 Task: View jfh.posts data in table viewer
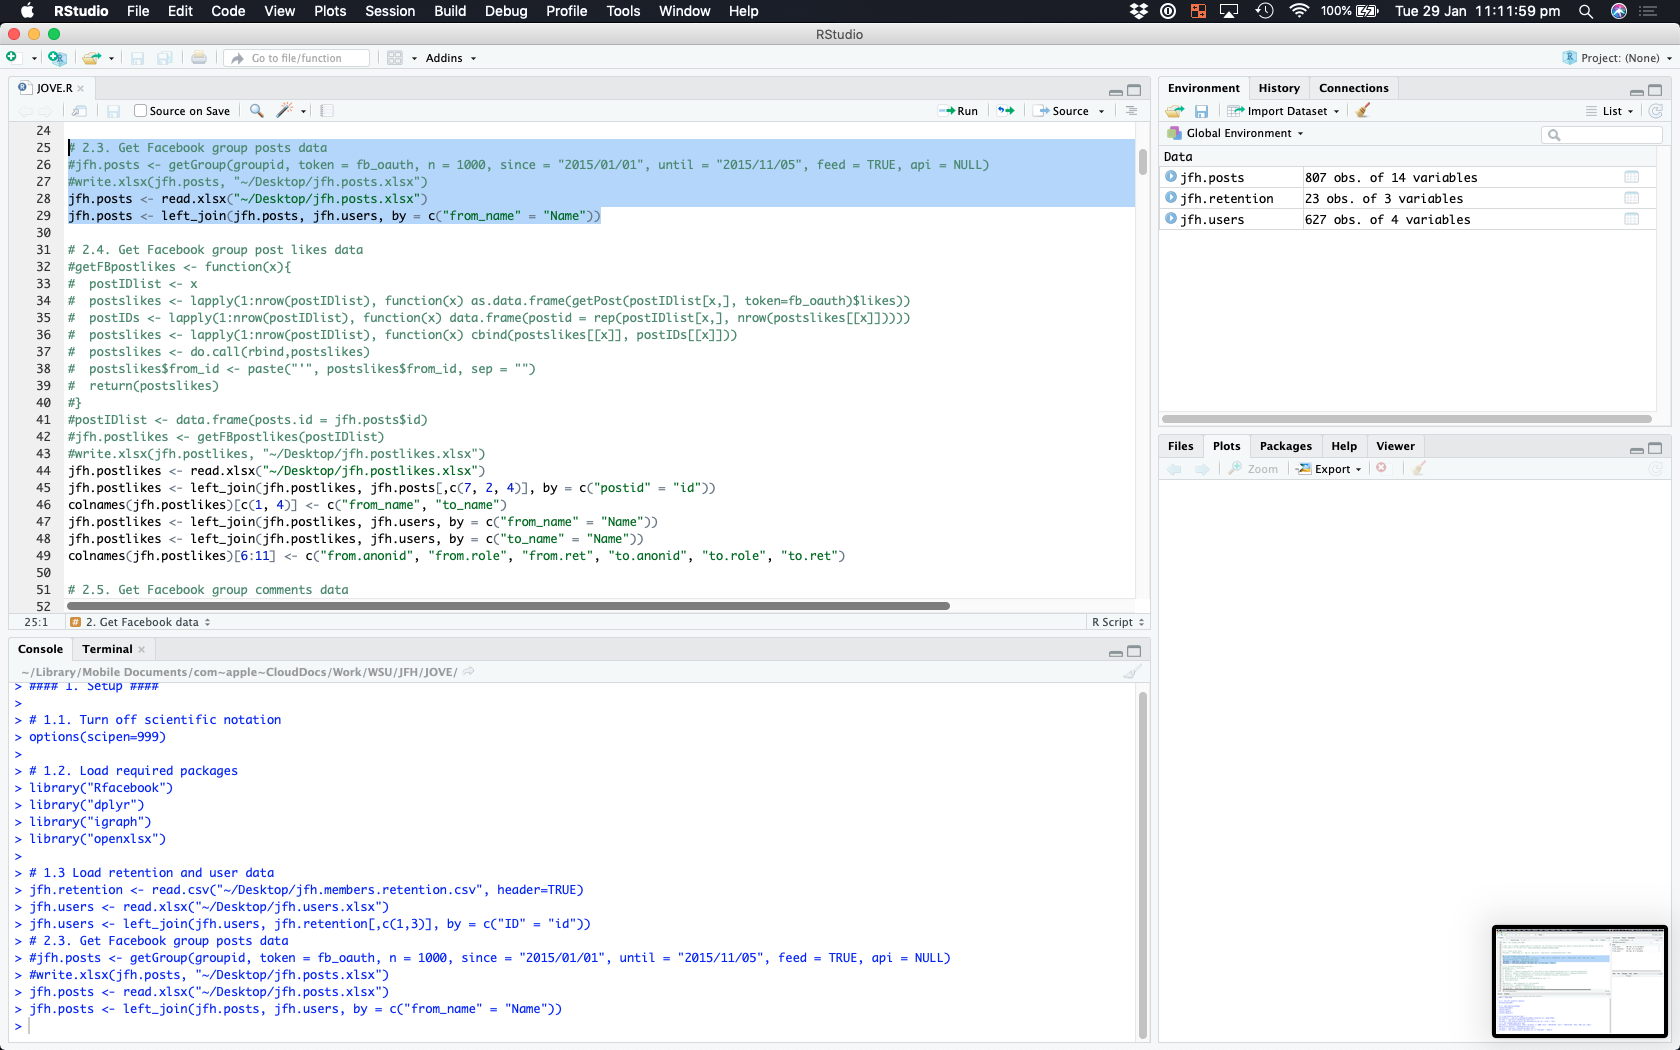click(x=1631, y=178)
